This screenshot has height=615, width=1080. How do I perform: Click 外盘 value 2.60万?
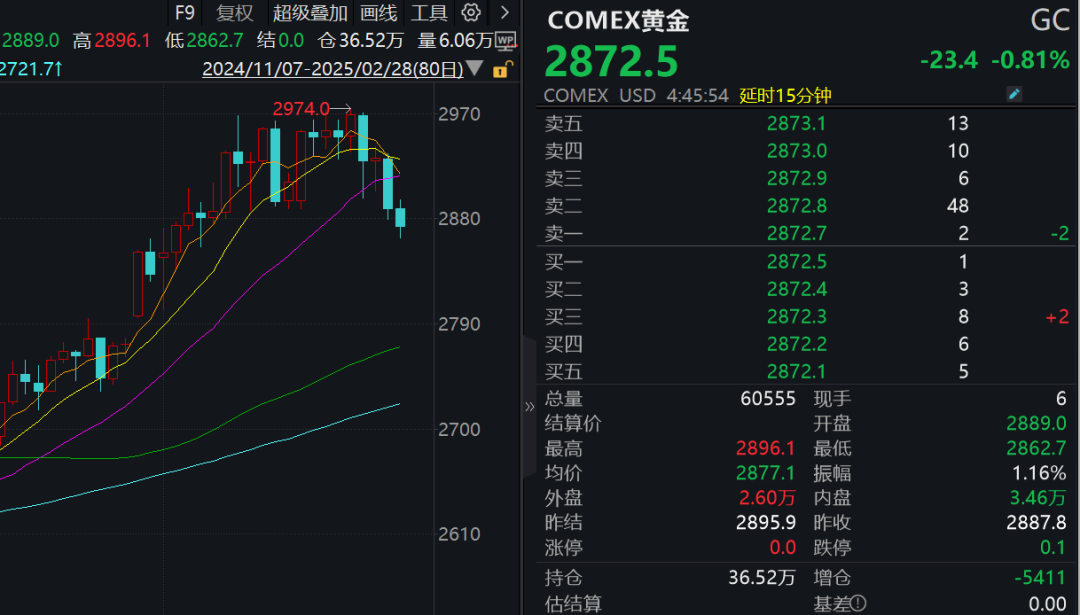(767, 497)
